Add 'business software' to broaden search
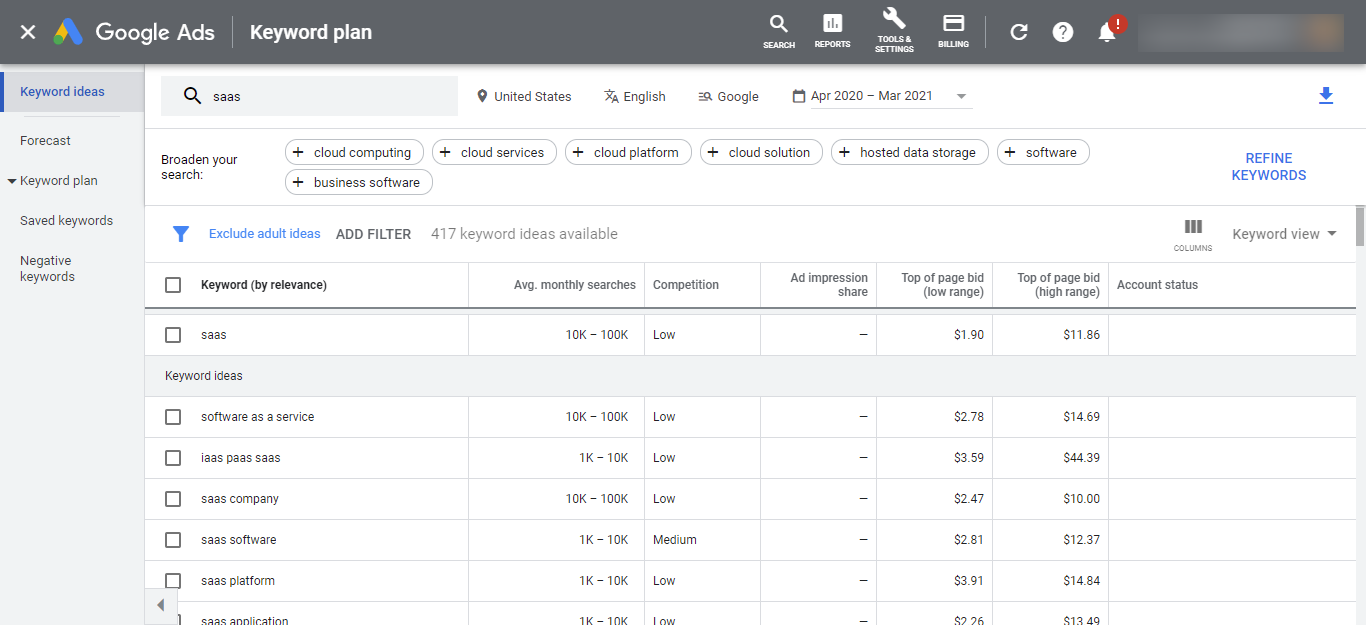Screen dimensions: 1366x625 point(359,182)
